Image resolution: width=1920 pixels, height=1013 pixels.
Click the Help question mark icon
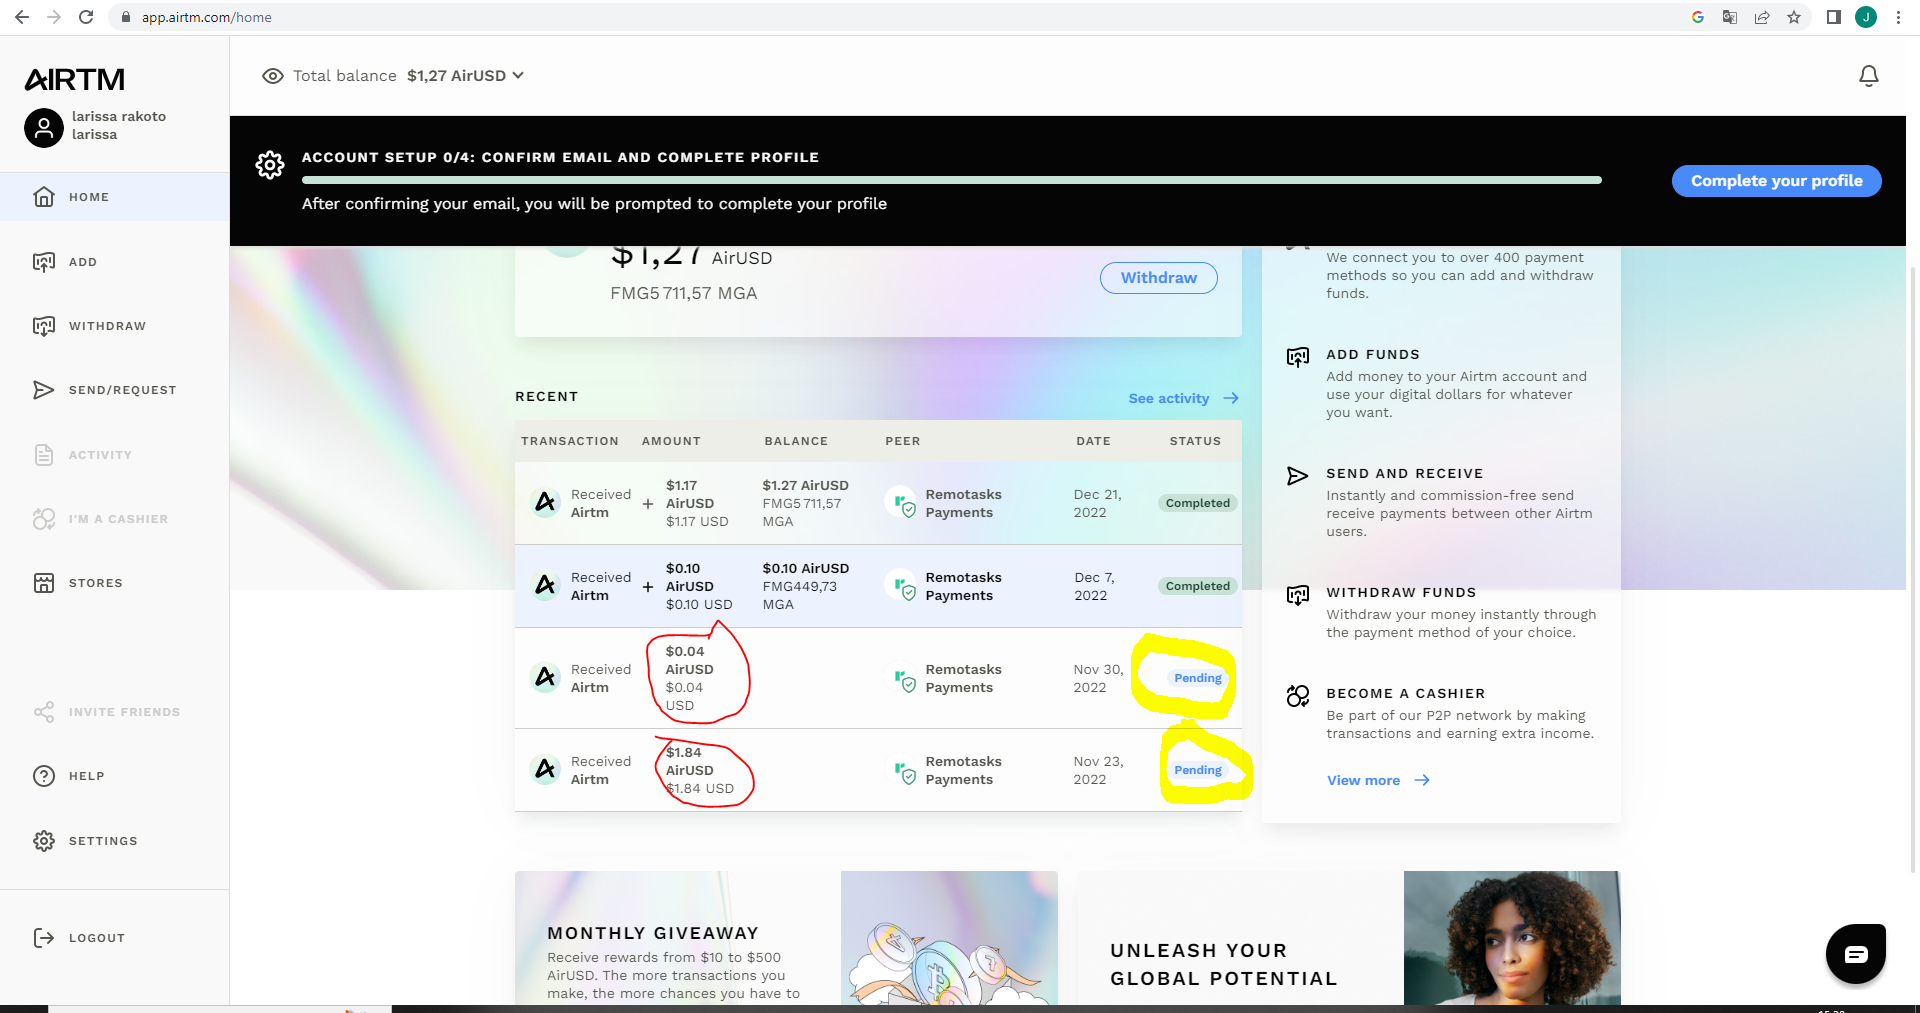coord(44,776)
